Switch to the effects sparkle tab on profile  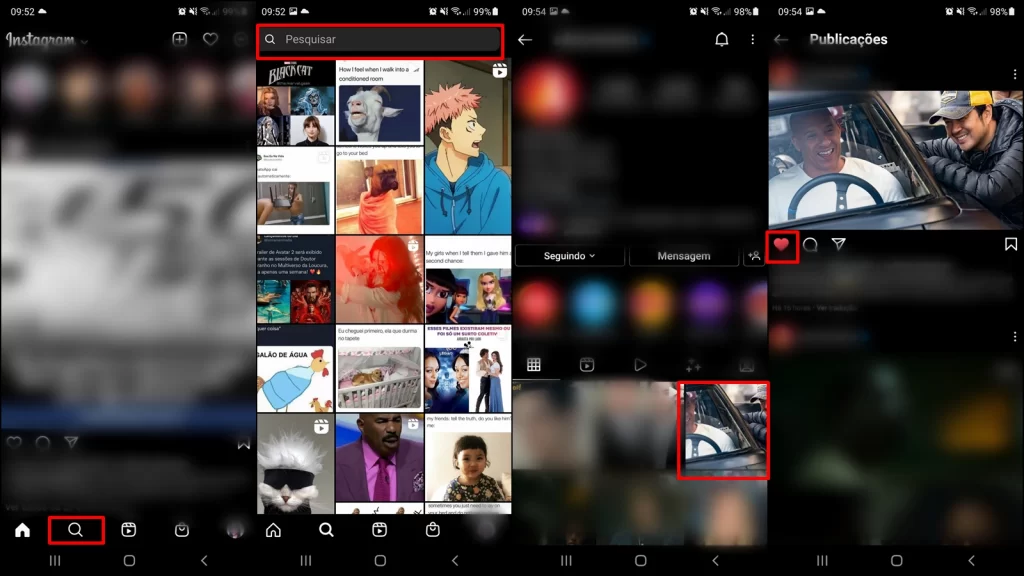click(694, 365)
